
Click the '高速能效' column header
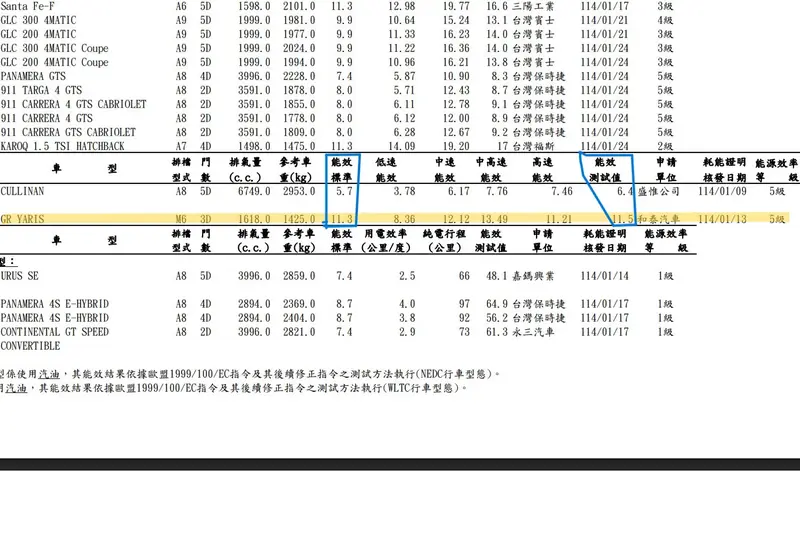(x=542, y=170)
